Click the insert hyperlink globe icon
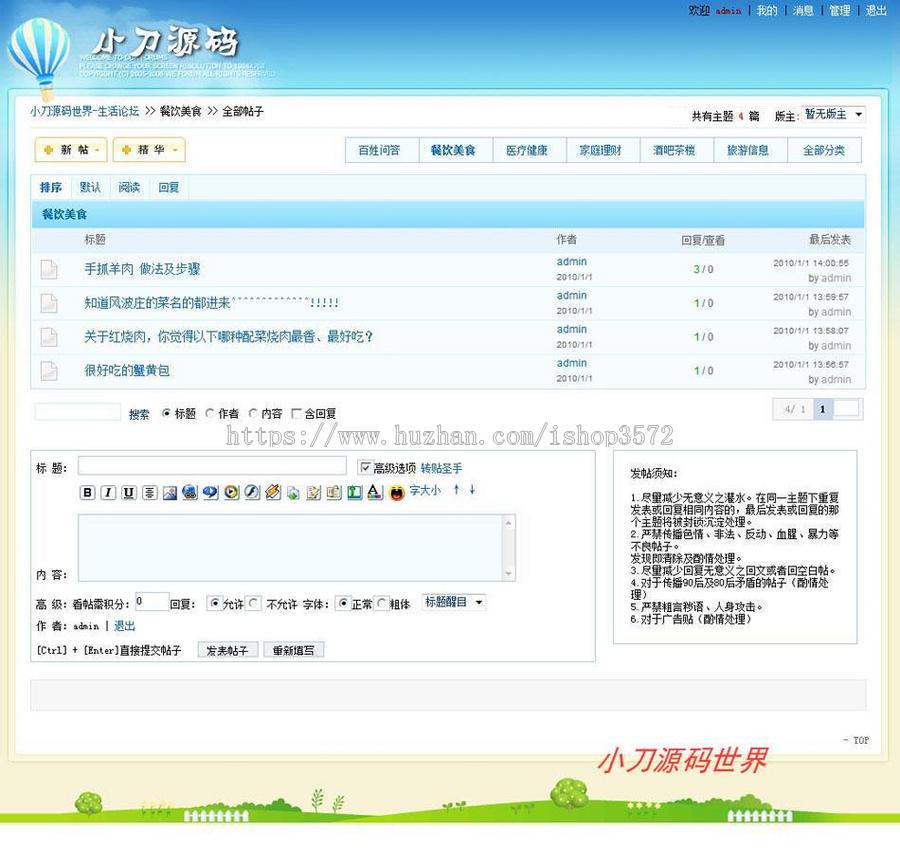The height and width of the screenshot is (866, 900). click(190, 492)
